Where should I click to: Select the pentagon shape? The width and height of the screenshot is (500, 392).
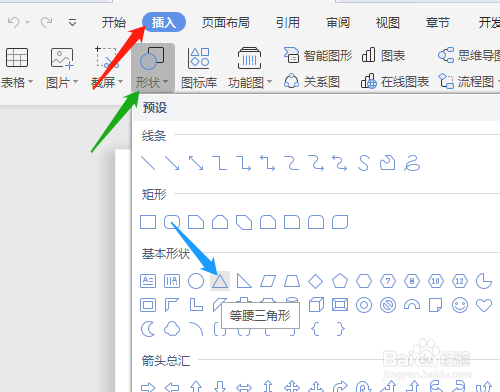340,281
